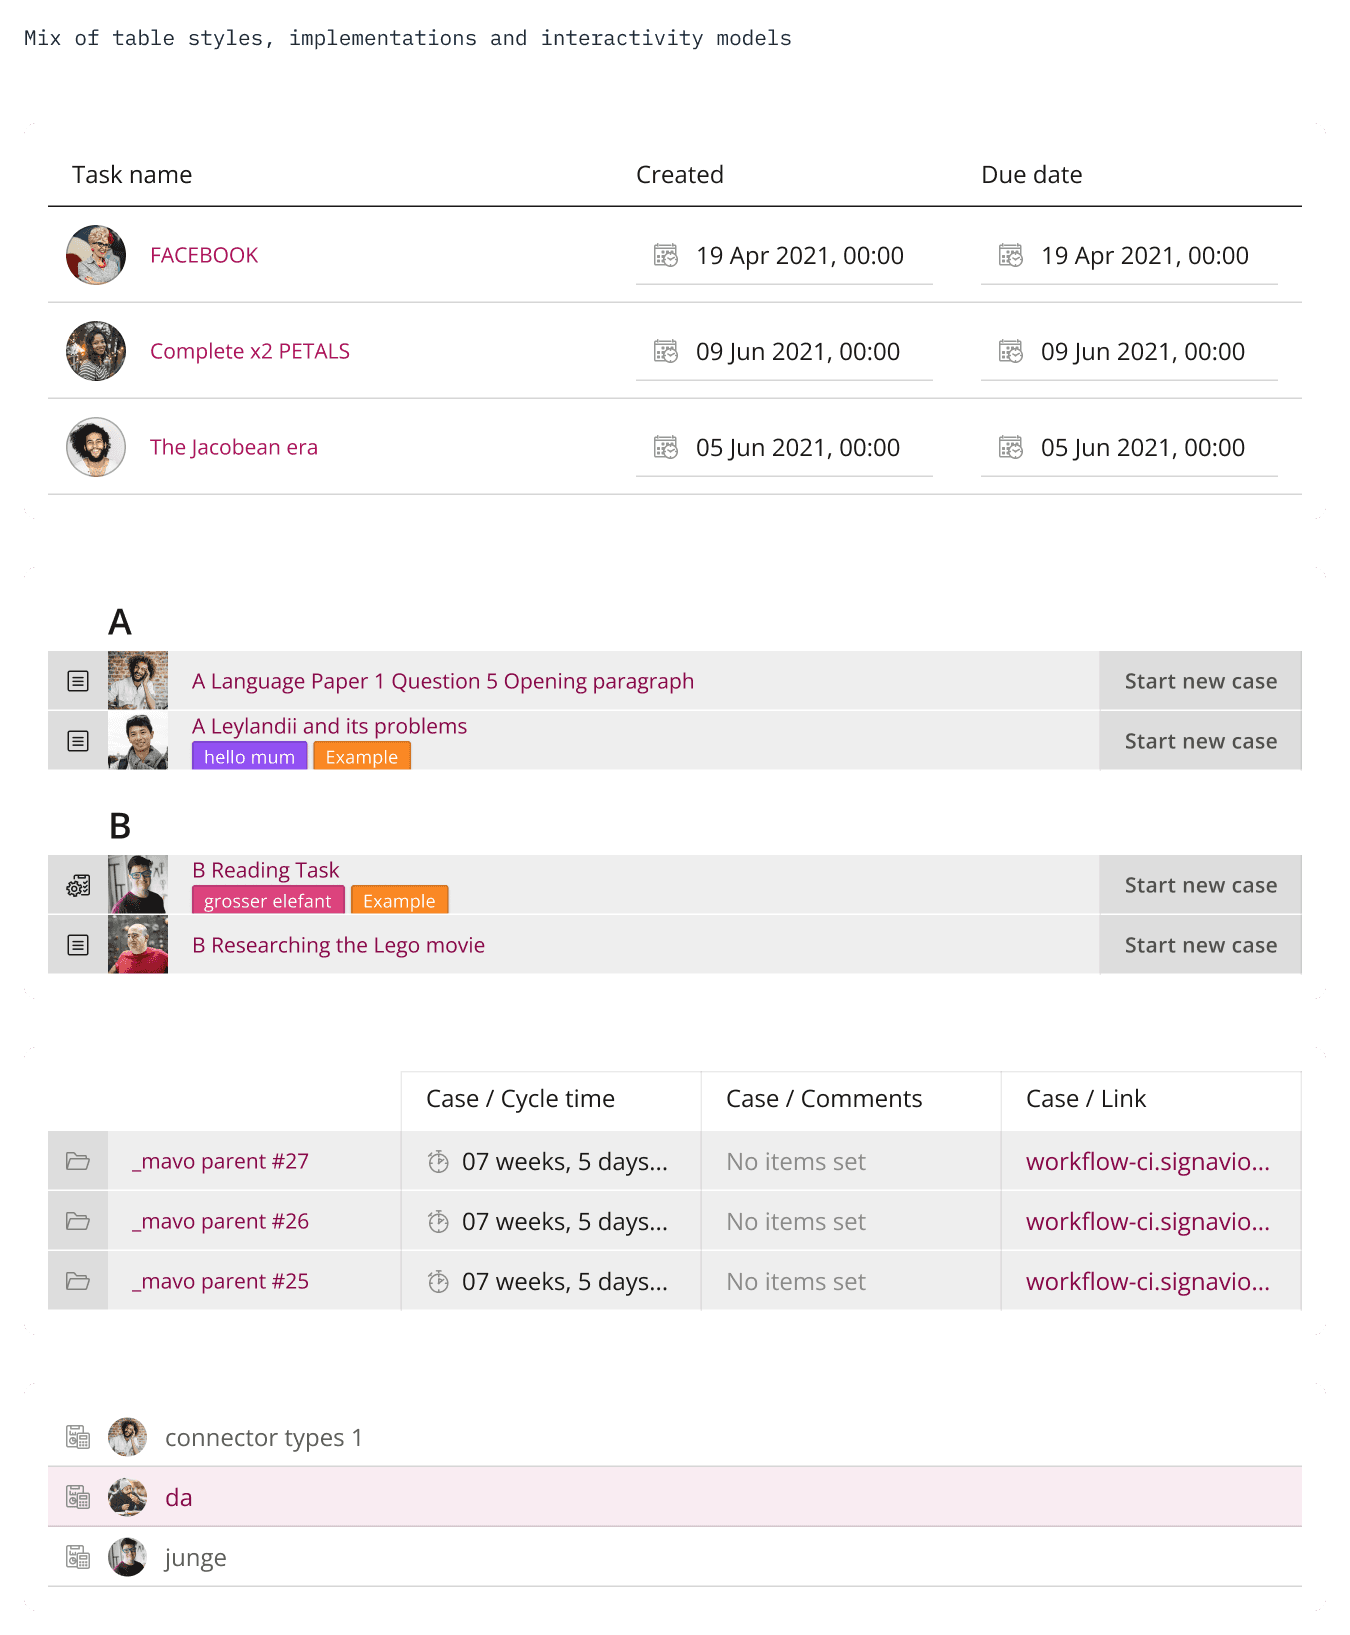This screenshot has width=1350, height=1635.
Task: Select the highlighted da row
Action: pos(675,1497)
